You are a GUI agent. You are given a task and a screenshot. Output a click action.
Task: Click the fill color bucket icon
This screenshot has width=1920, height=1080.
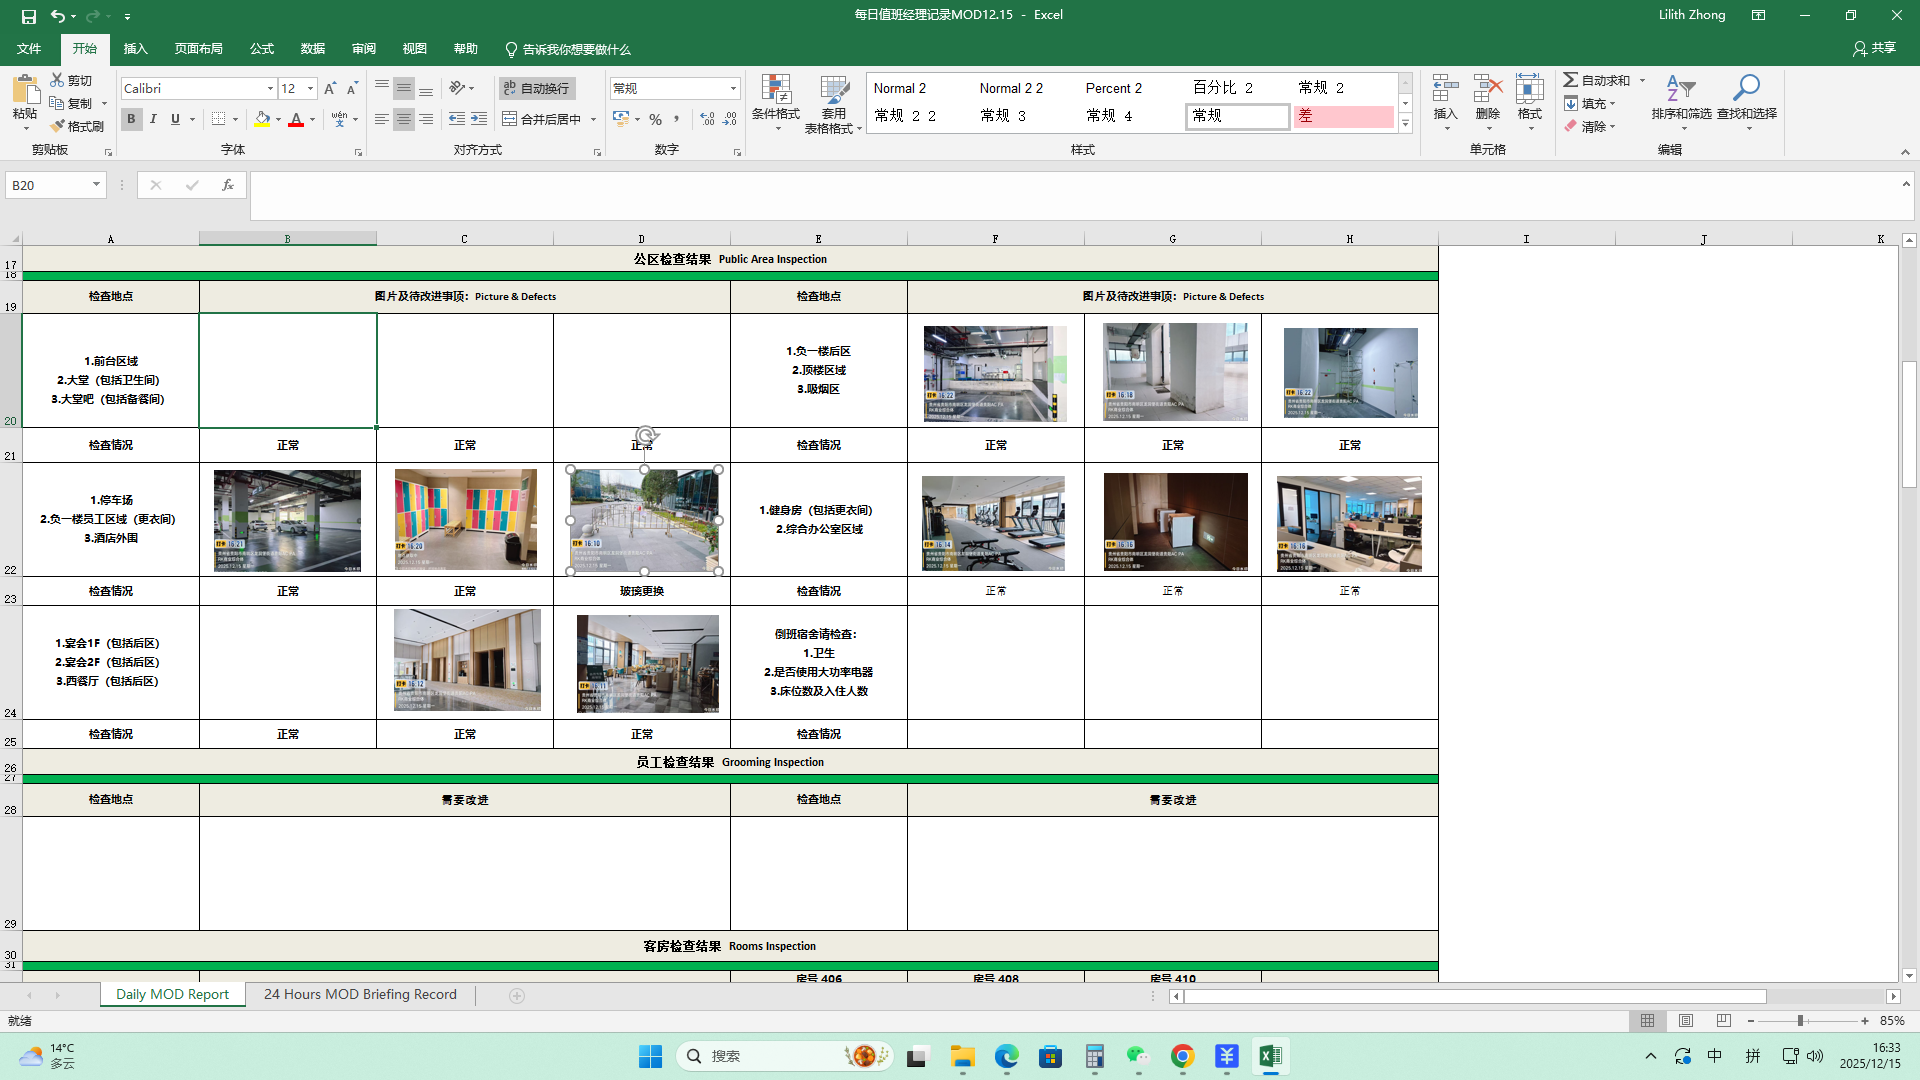262,119
